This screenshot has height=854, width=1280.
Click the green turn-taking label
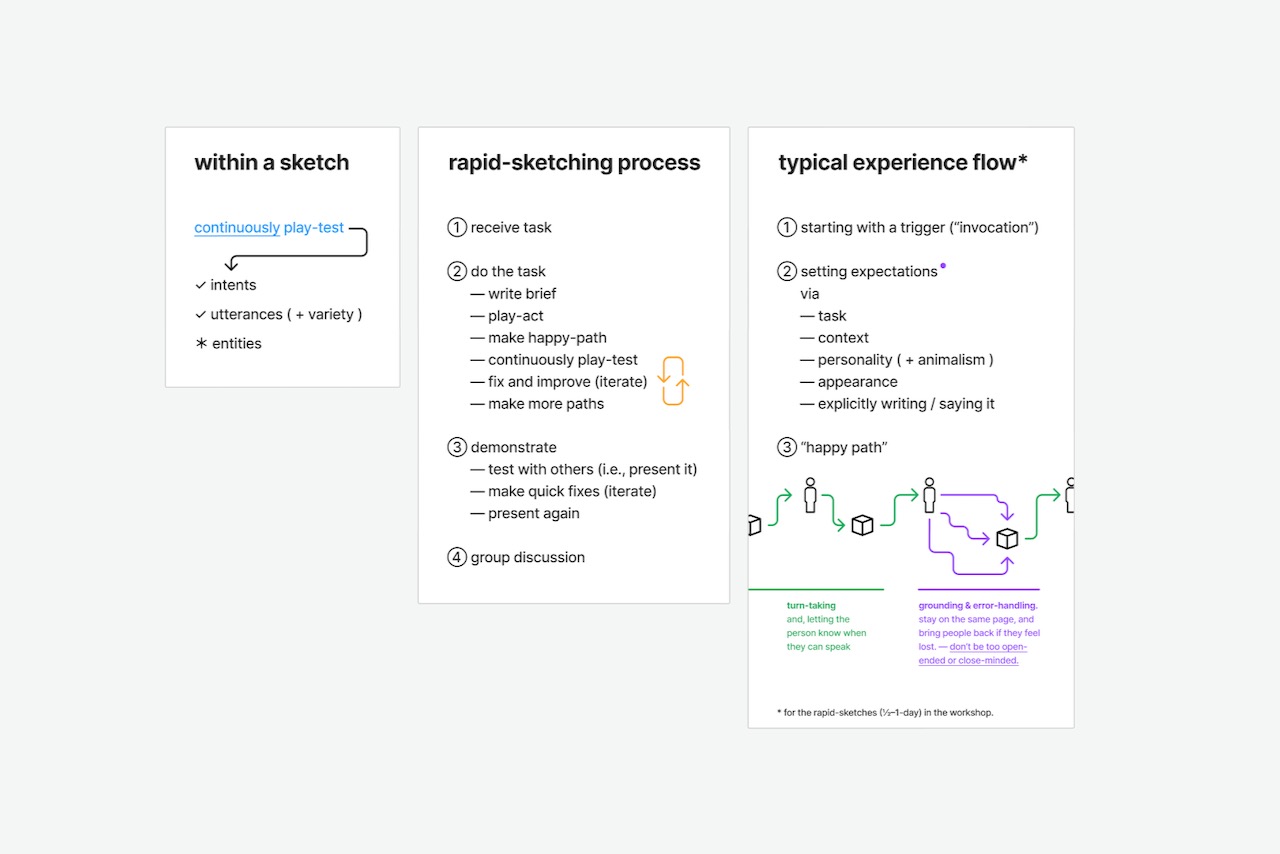point(811,606)
